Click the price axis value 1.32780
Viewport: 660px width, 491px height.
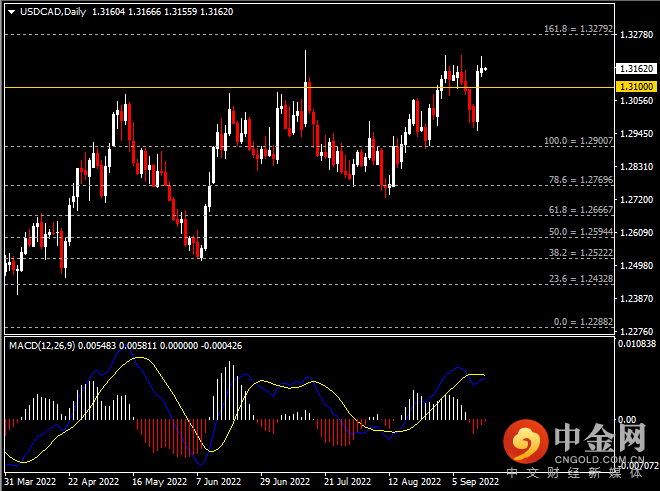(637, 35)
